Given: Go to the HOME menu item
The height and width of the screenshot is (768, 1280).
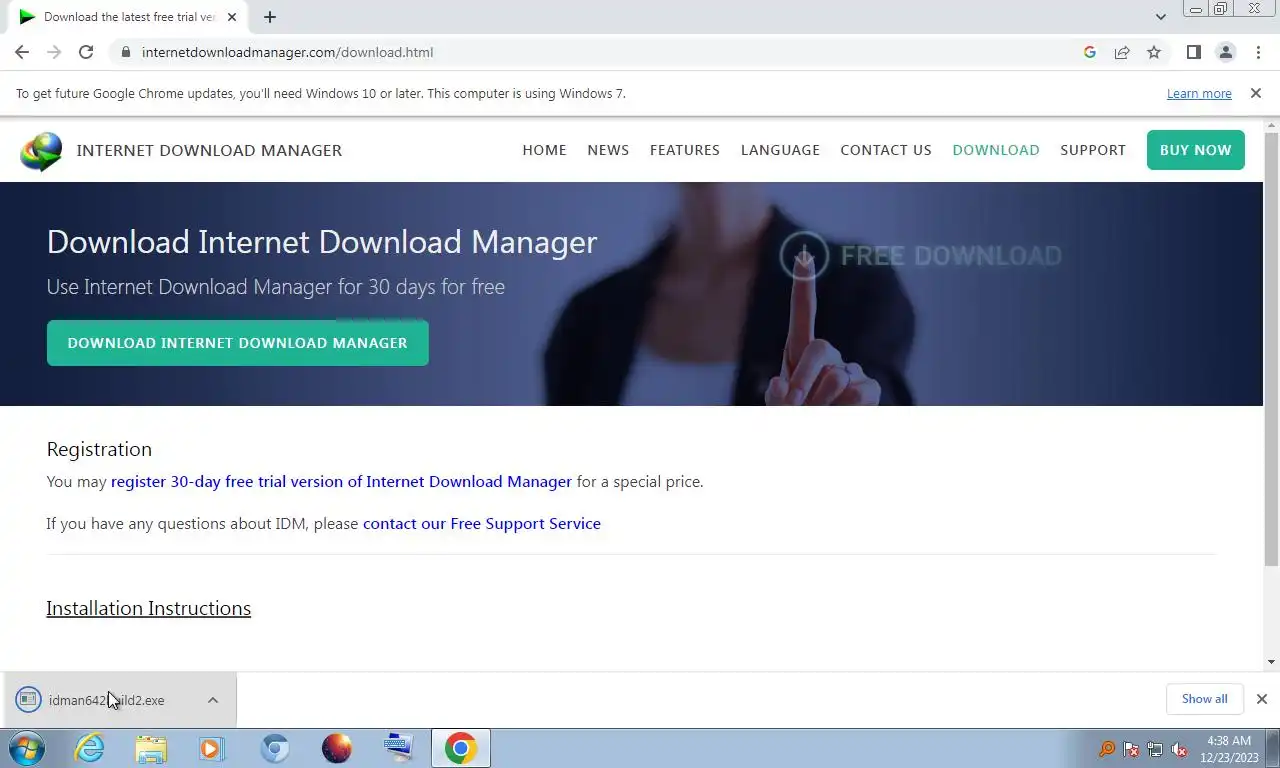Looking at the screenshot, I should (x=544, y=150).
